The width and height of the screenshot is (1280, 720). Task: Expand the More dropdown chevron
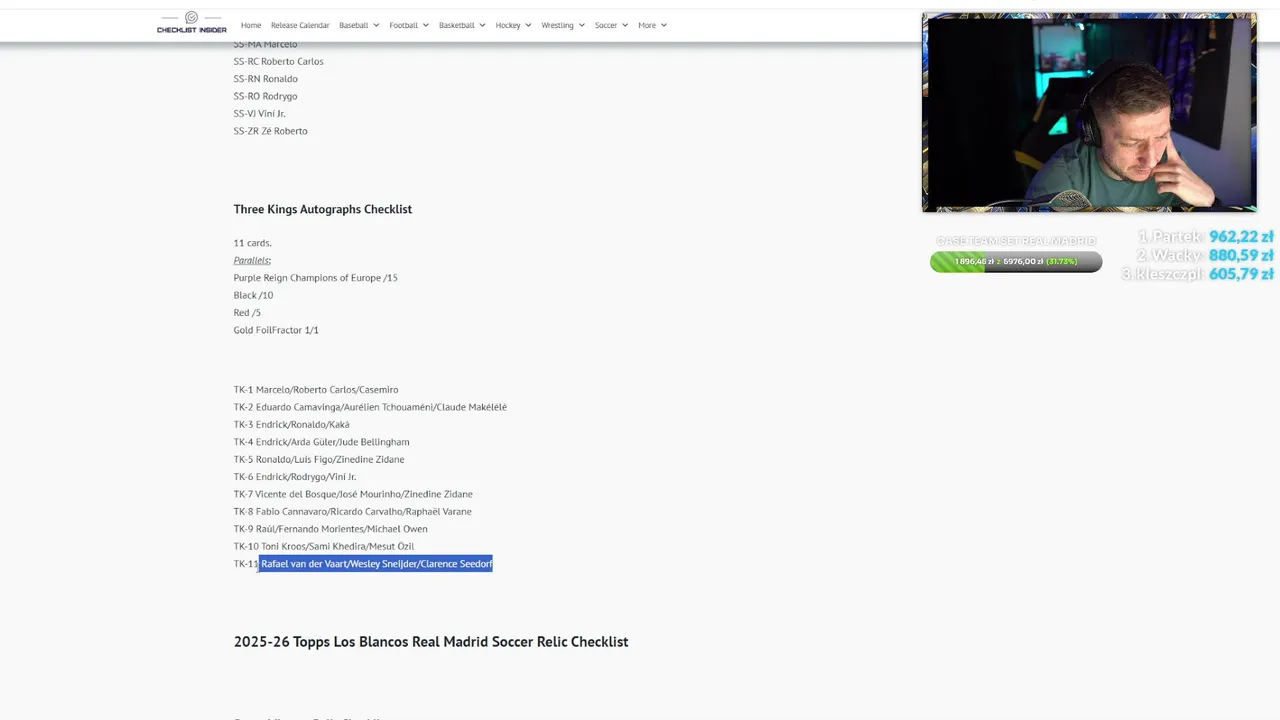click(664, 25)
